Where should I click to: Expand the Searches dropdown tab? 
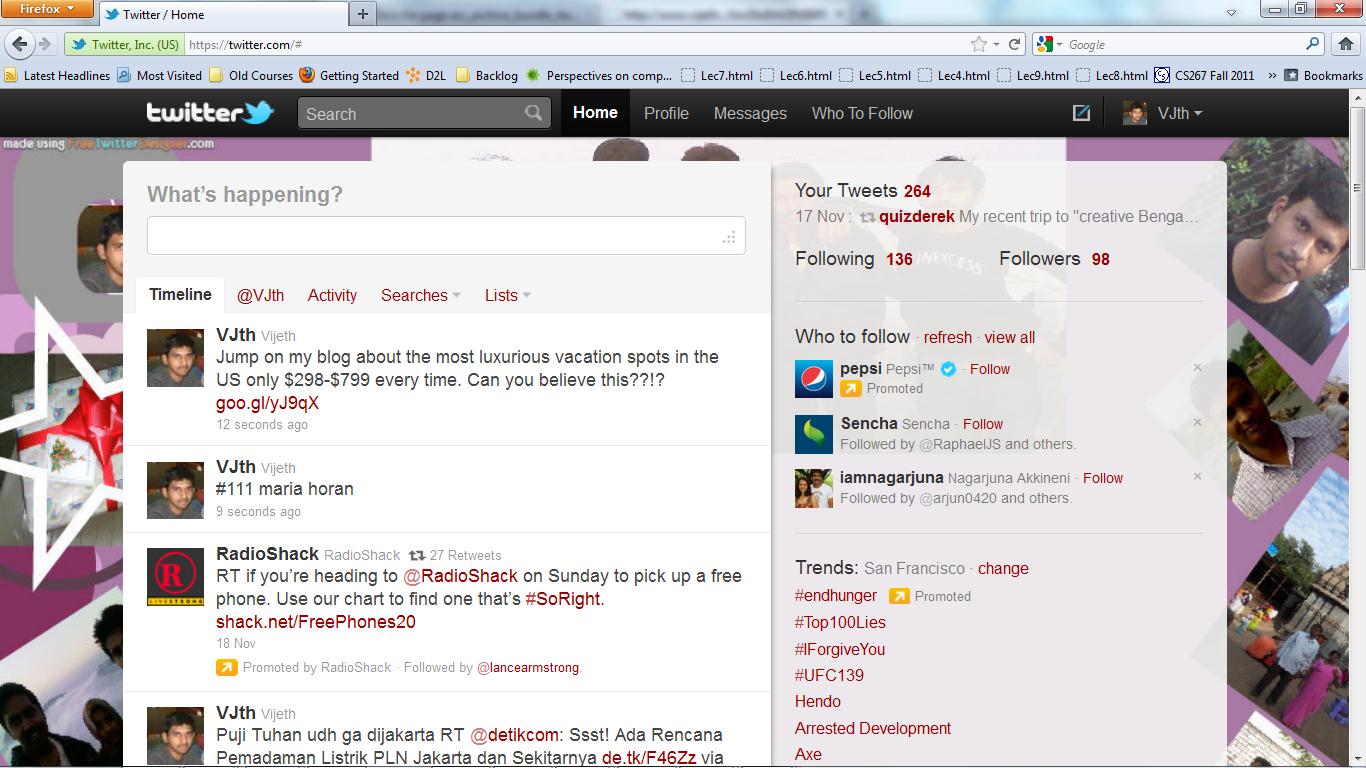point(421,295)
